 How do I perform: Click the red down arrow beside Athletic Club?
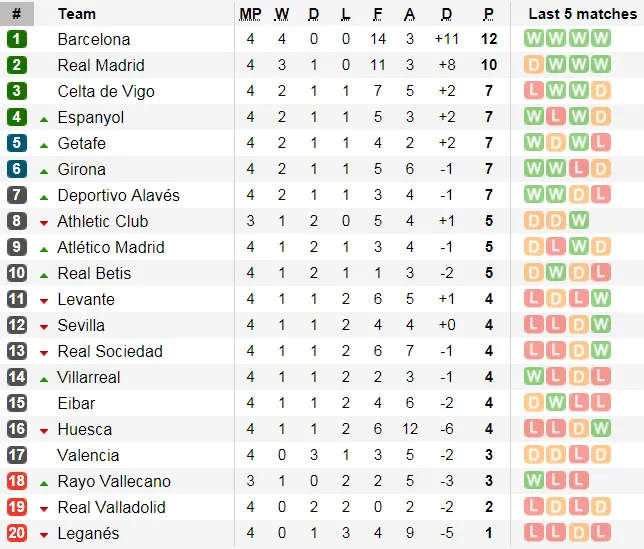44,222
